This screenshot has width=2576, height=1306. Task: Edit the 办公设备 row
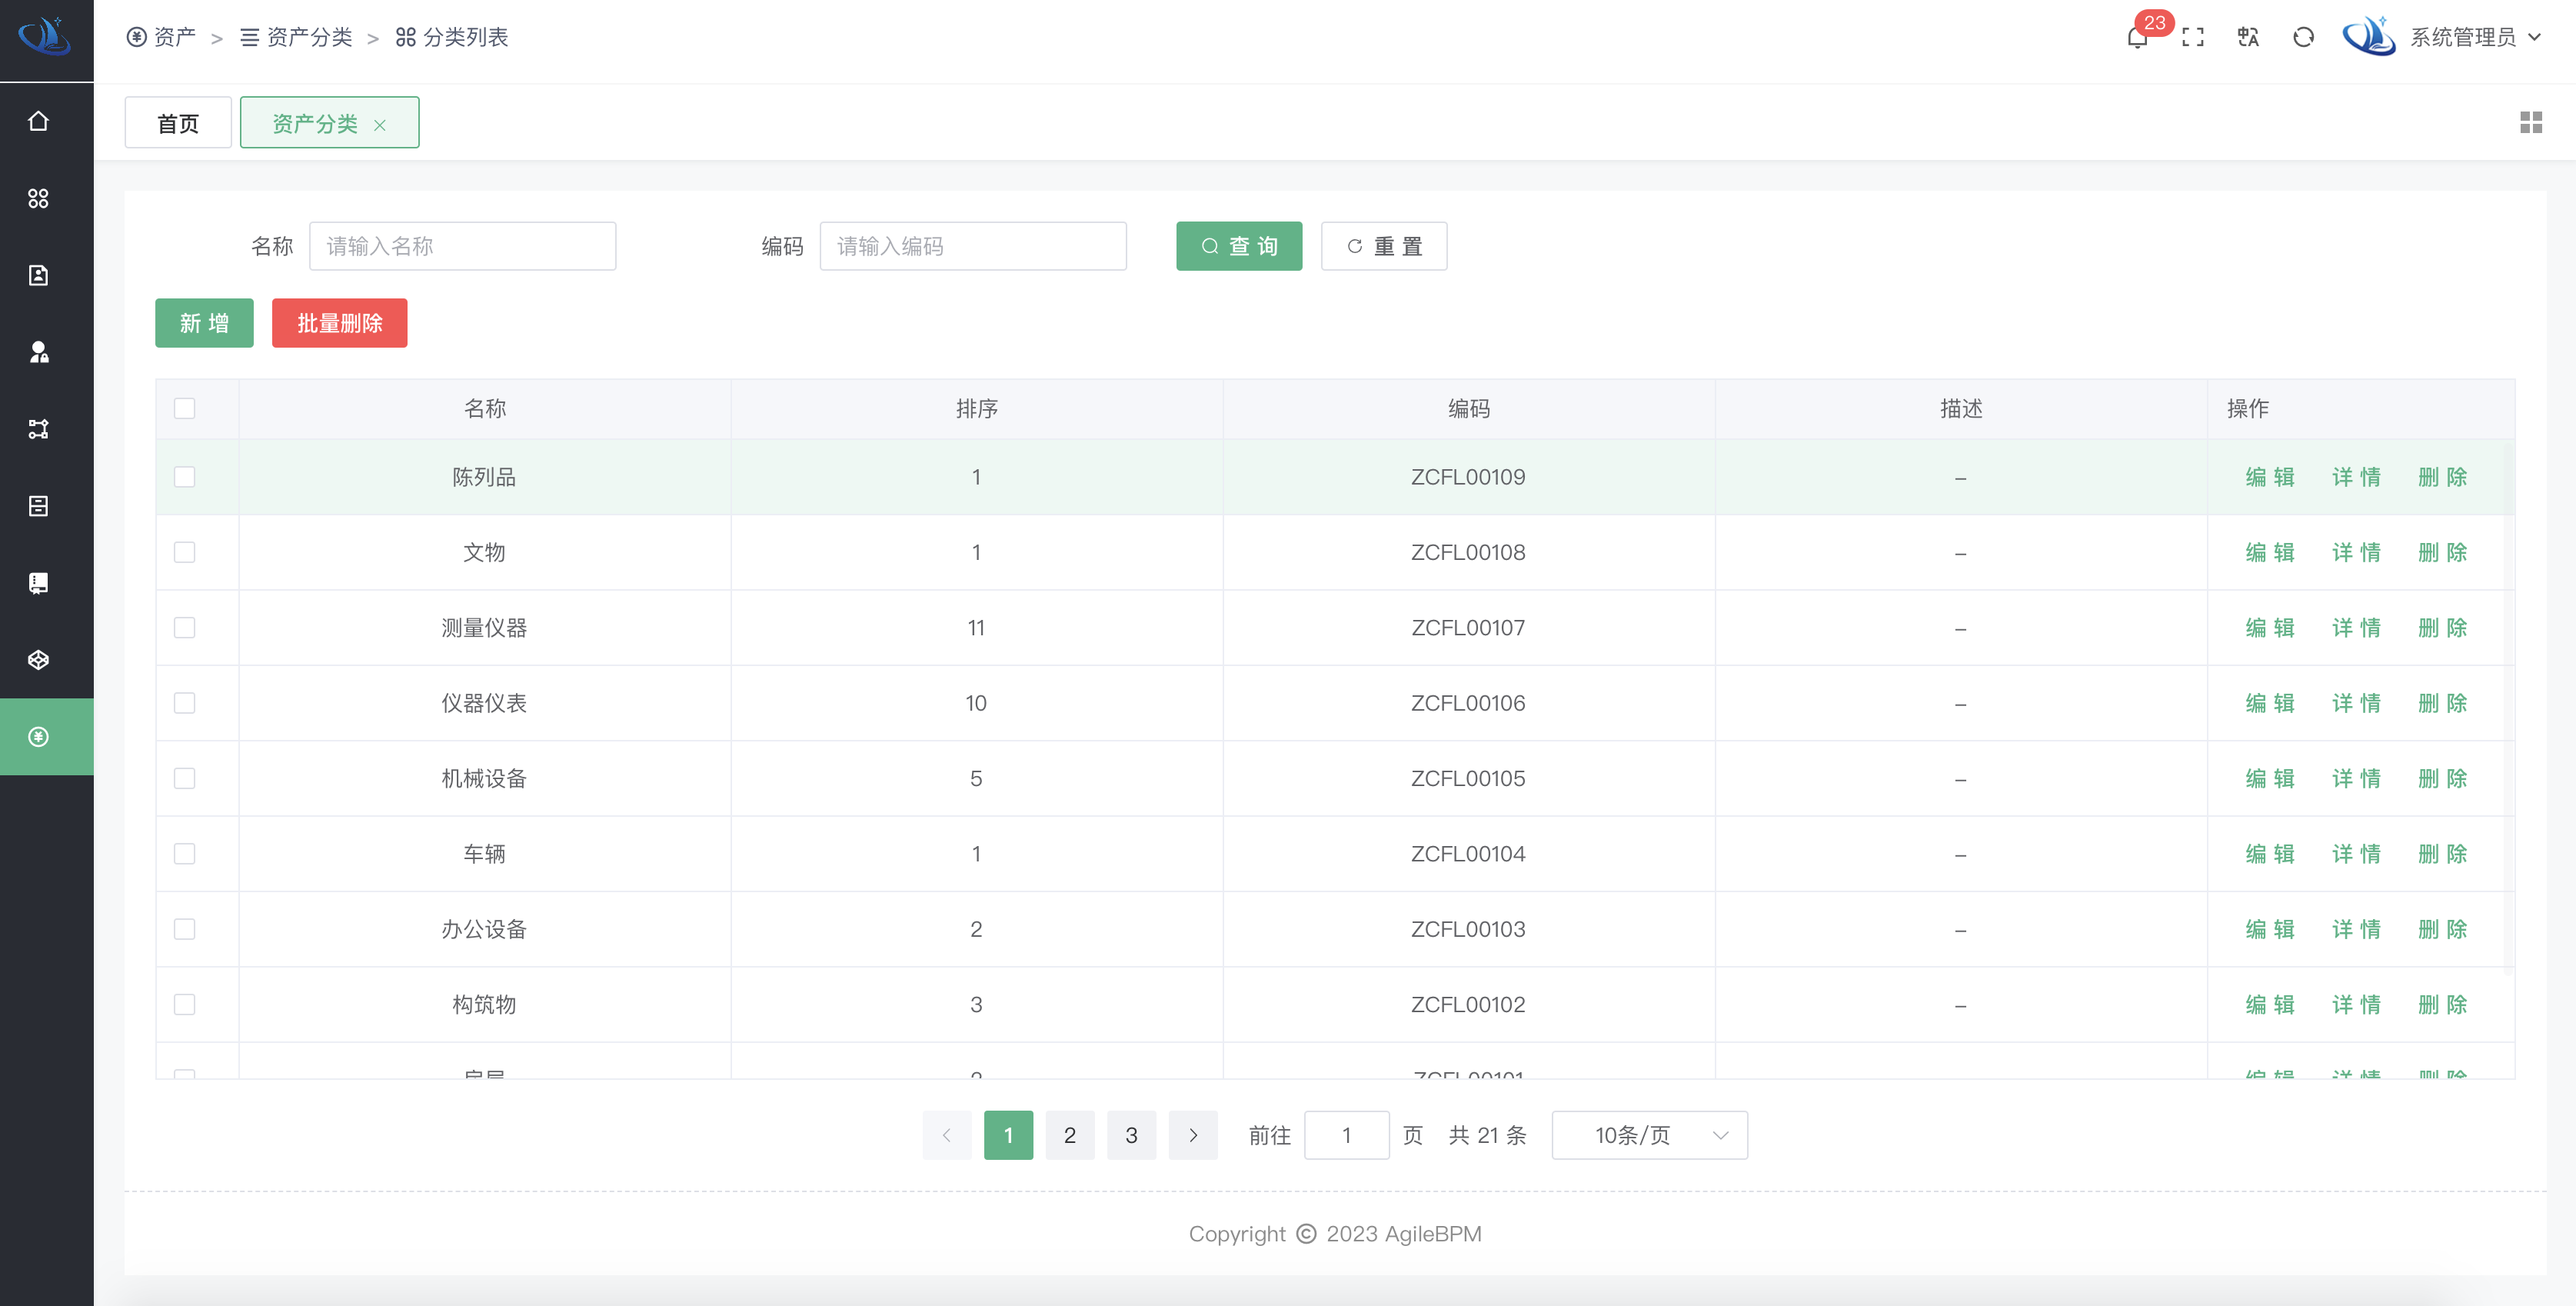(2270, 929)
